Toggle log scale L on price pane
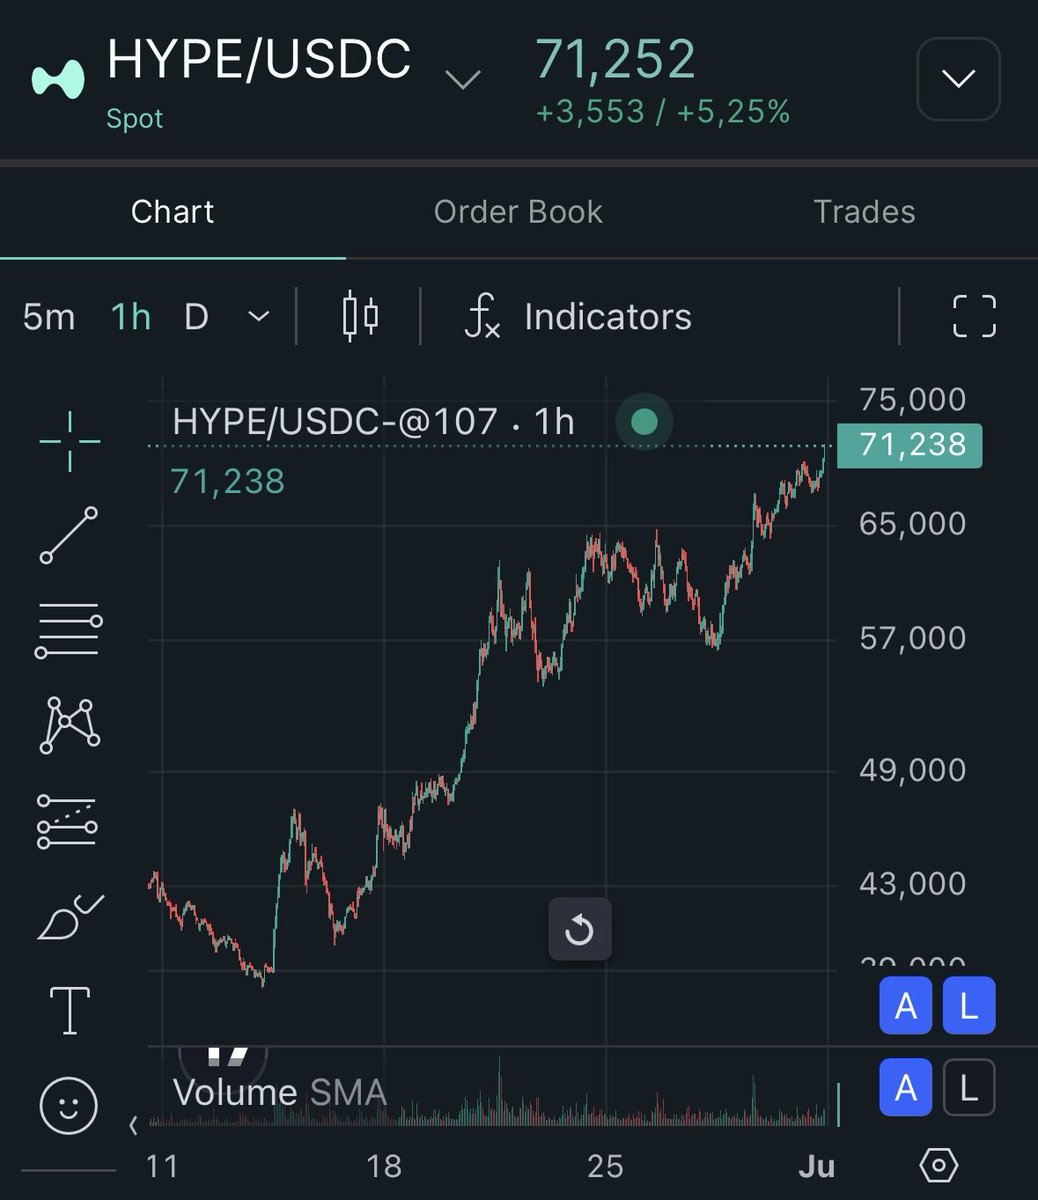1038x1200 pixels. click(968, 1005)
